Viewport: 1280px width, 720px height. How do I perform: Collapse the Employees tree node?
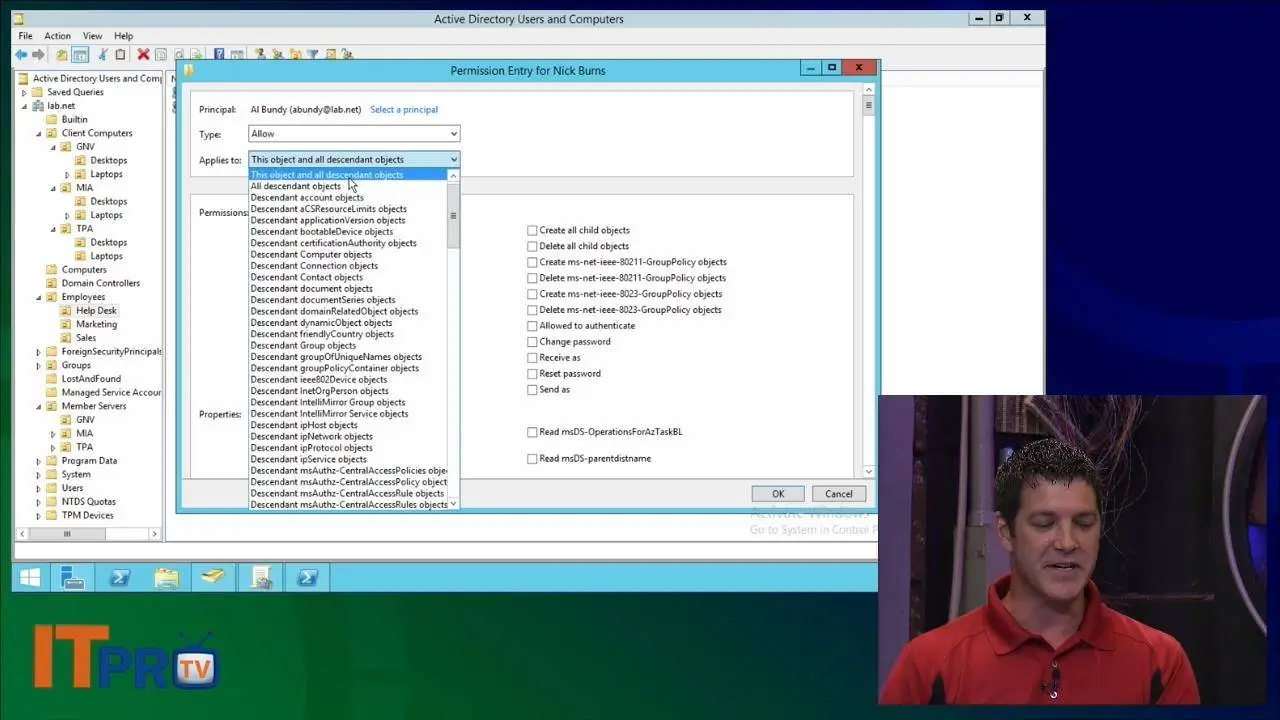click(x=39, y=297)
